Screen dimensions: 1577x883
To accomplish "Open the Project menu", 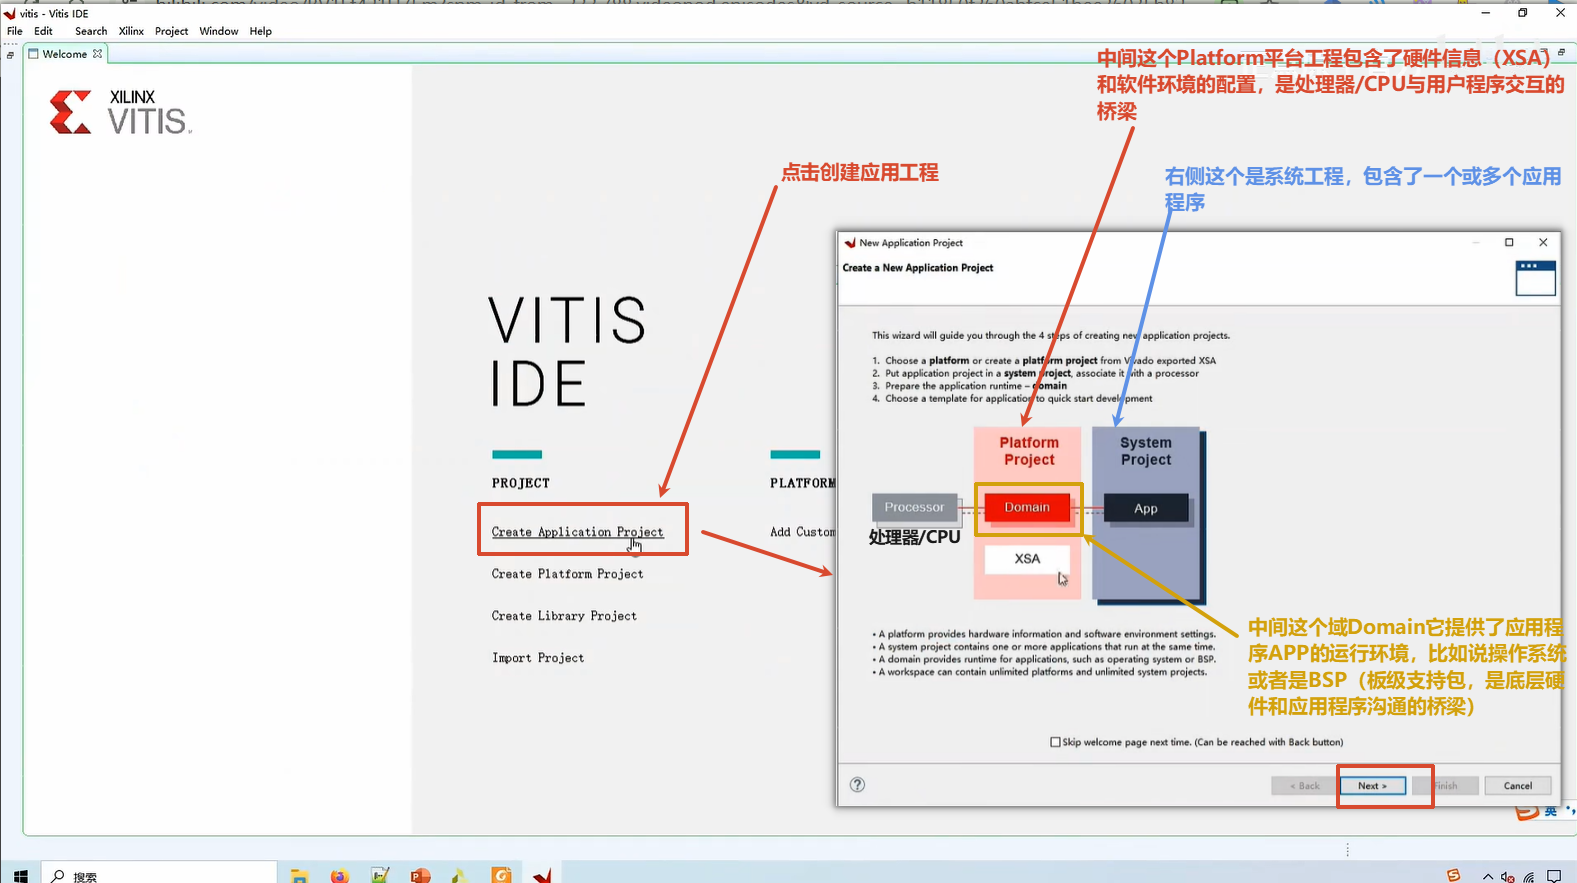I will coord(172,31).
